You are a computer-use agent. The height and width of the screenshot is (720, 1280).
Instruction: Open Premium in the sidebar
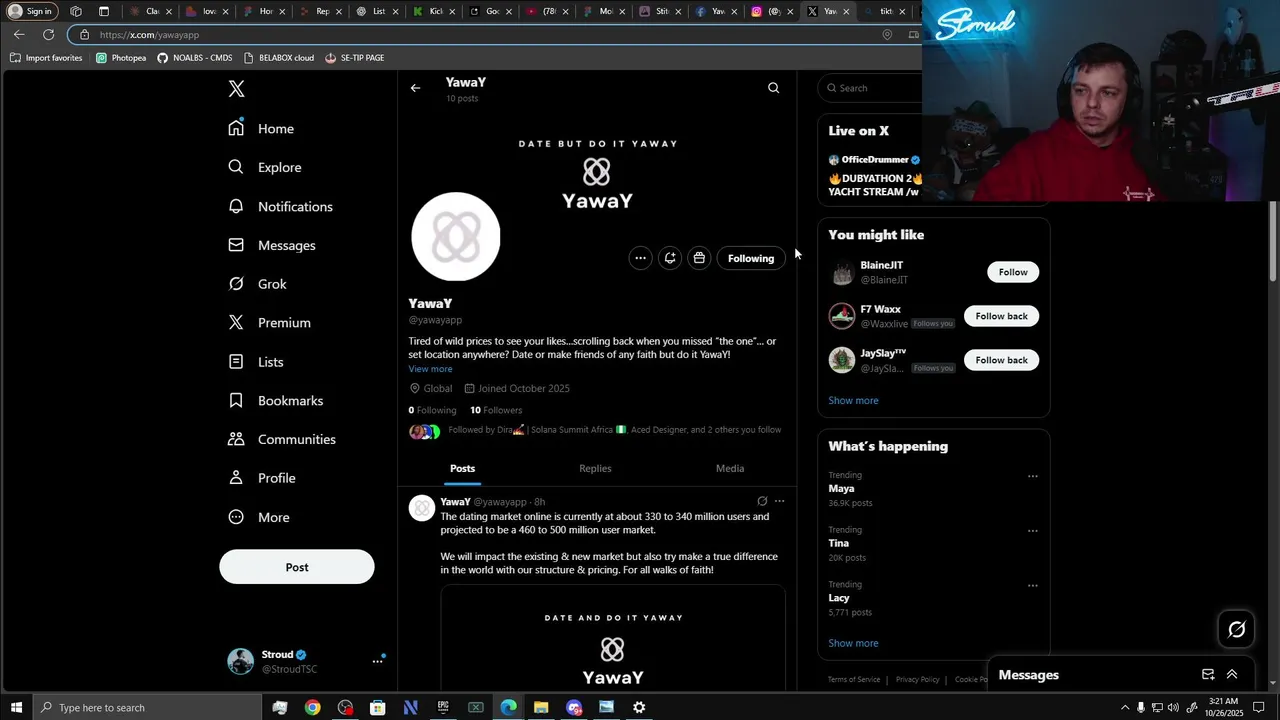[x=269, y=322]
